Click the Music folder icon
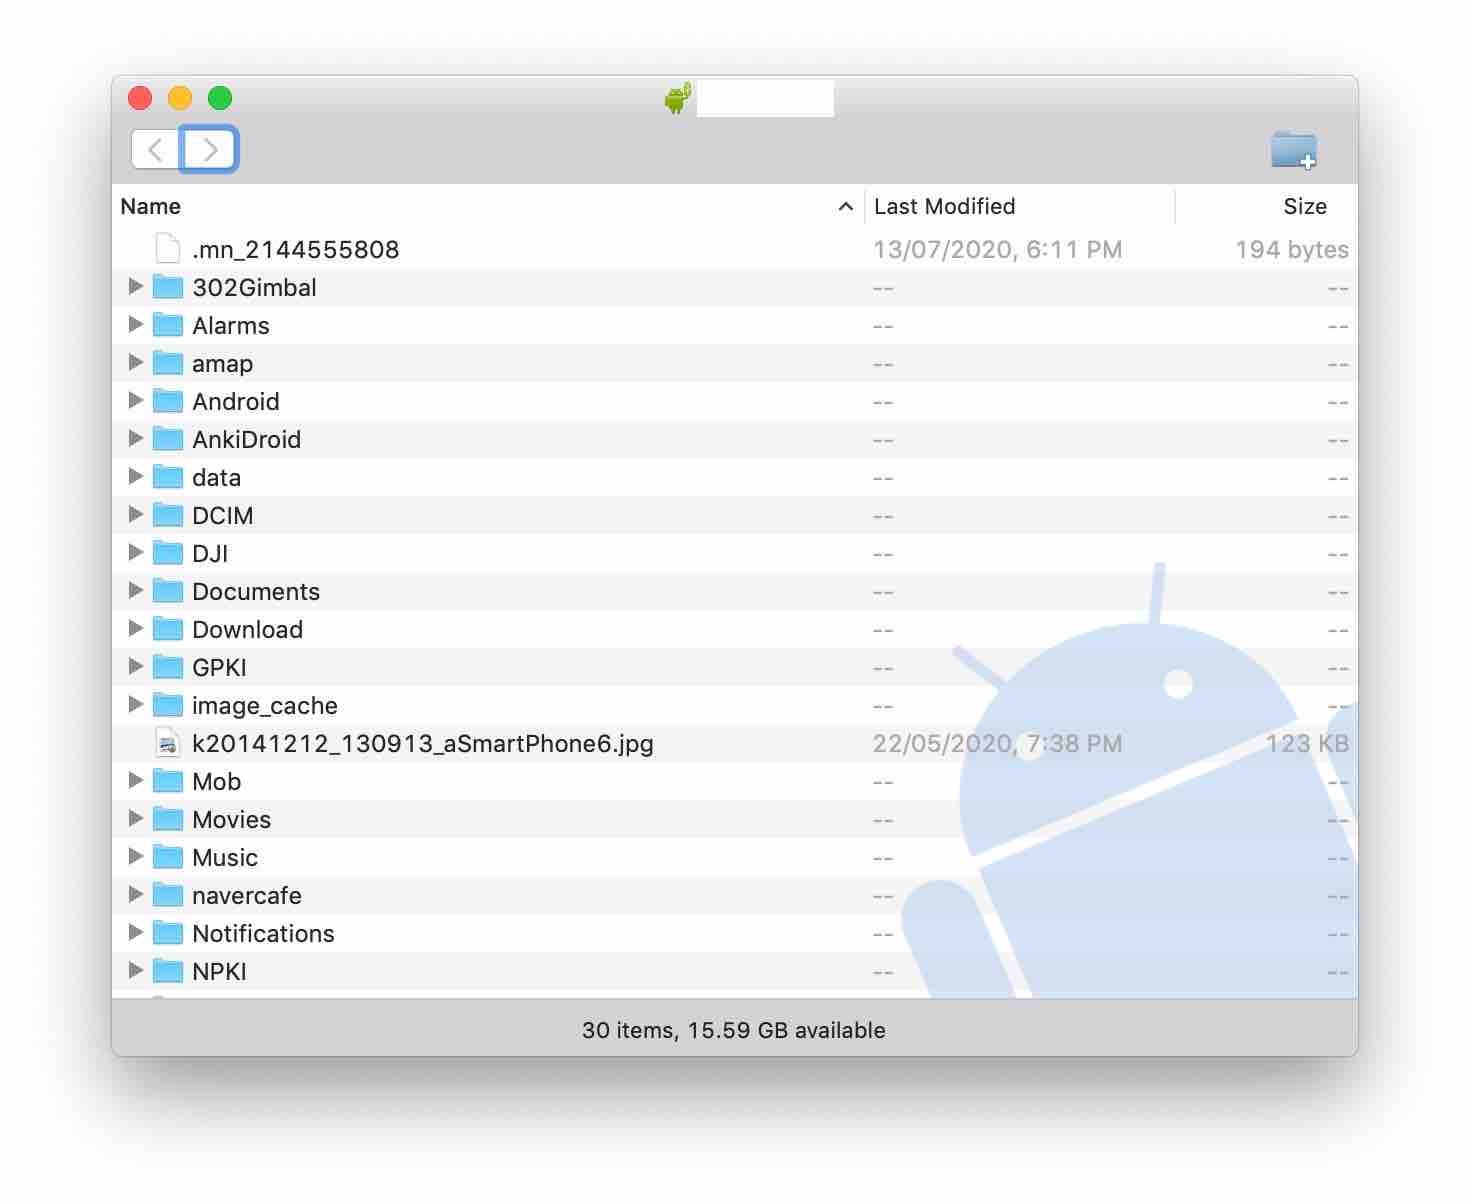1470x1204 pixels. [x=168, y=857]
